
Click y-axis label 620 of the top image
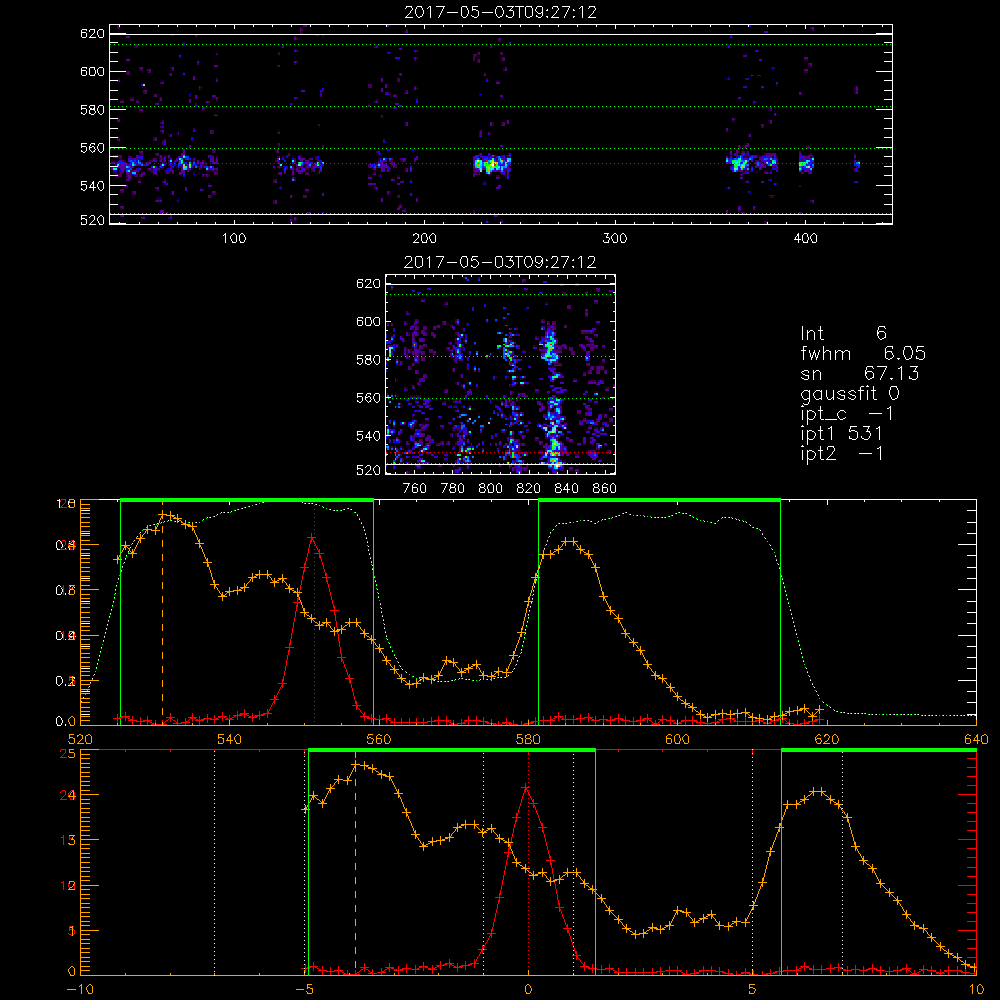(92, 33)
